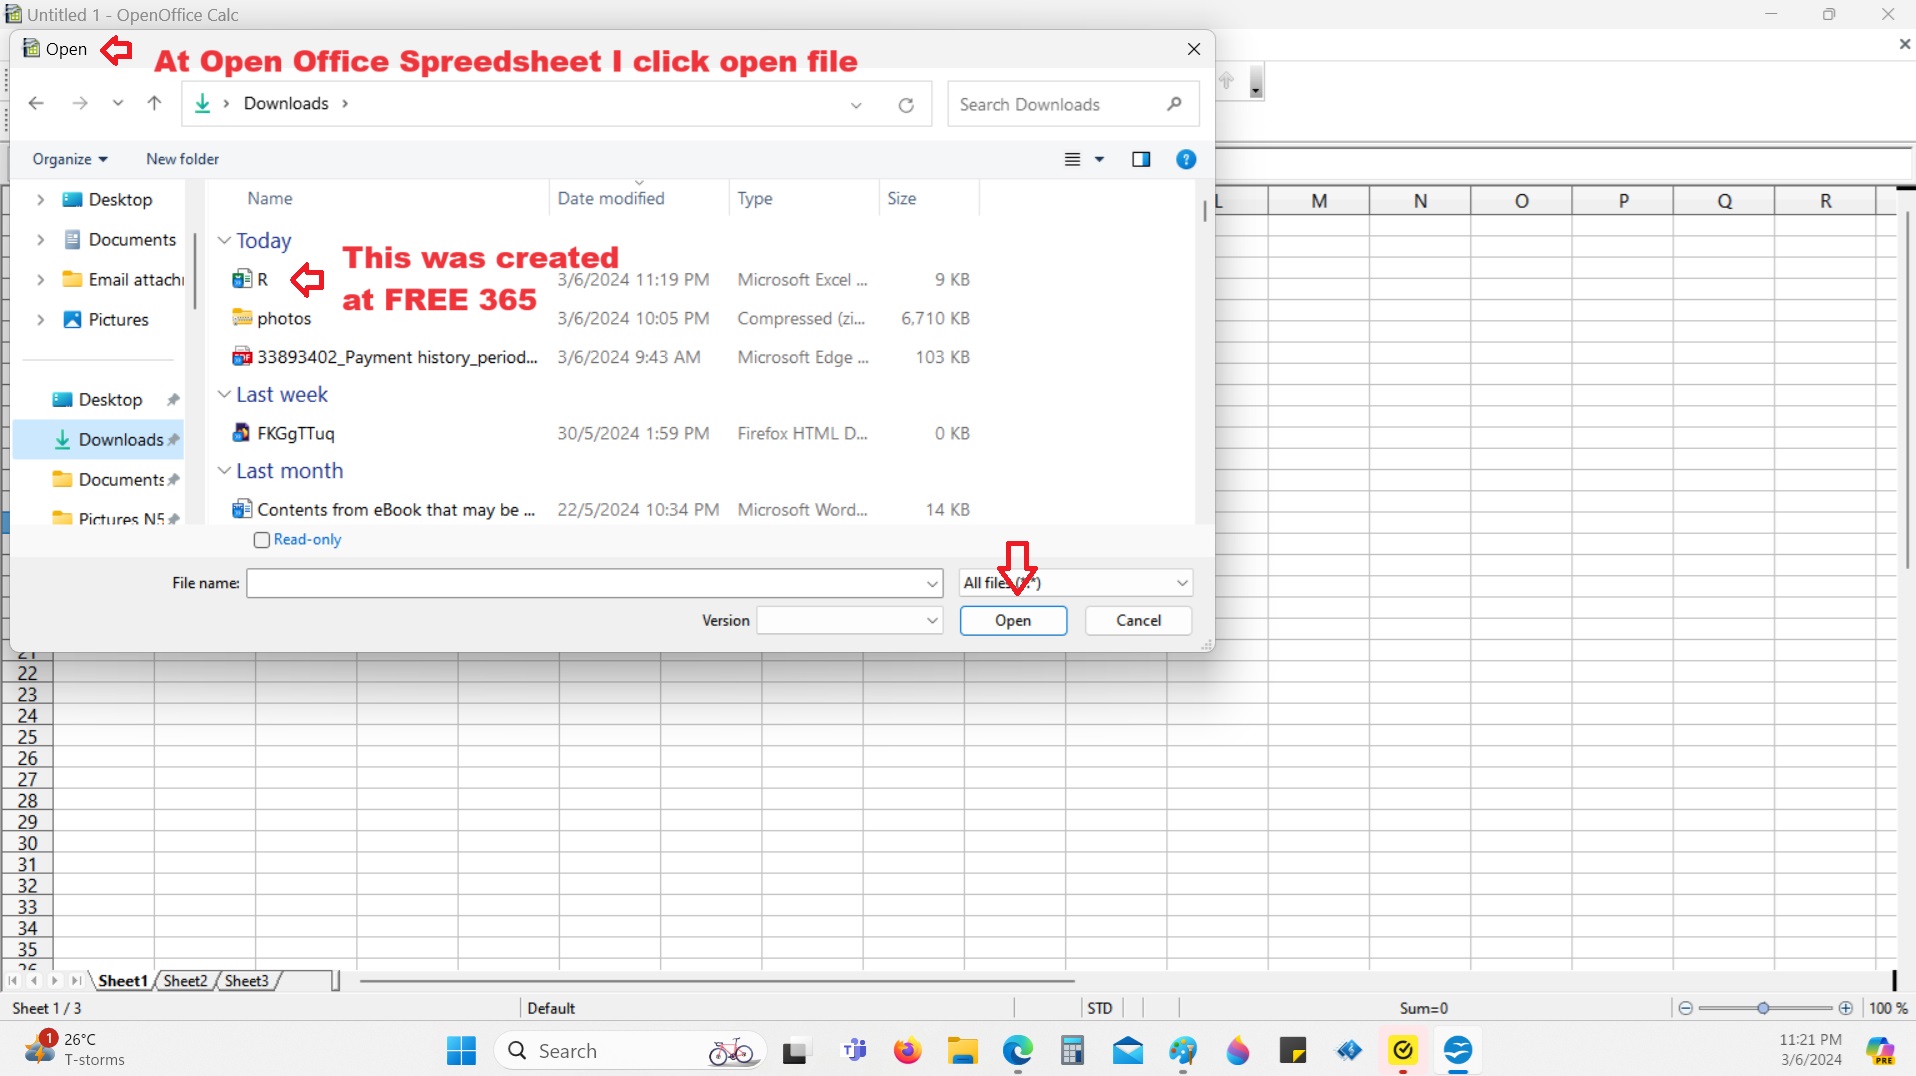The image size is (1916, 1076).
Task: Click the New folder button
Action: tap(182, 159)
